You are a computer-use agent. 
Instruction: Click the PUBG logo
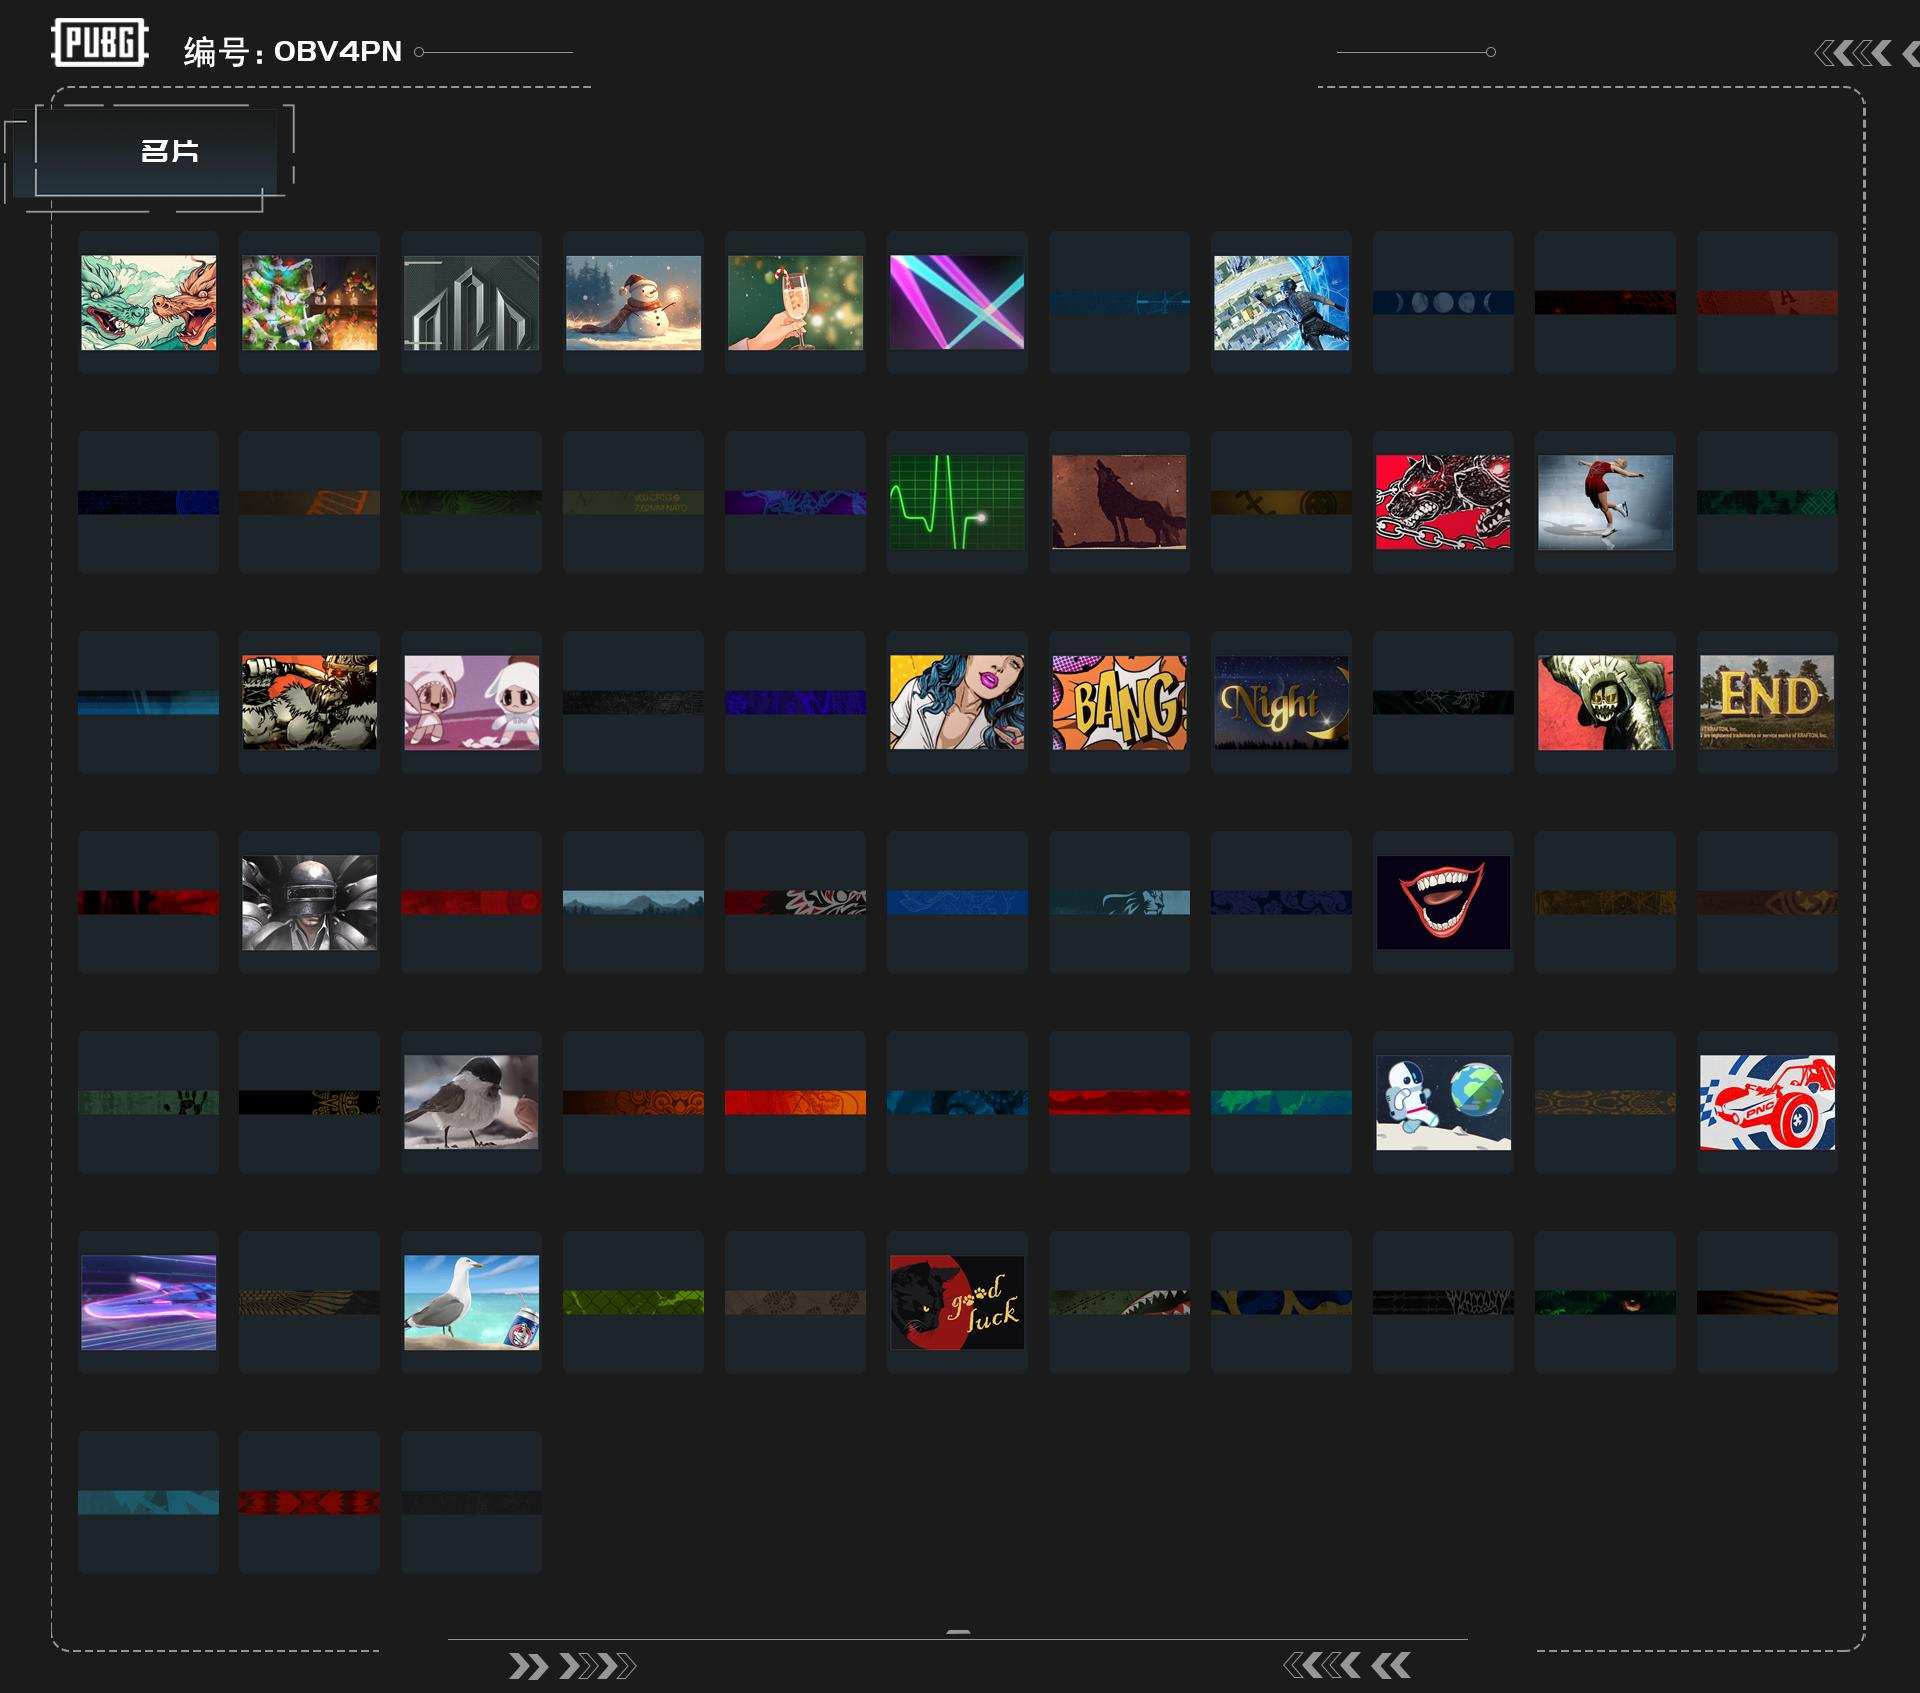click(x=100, y=42)
